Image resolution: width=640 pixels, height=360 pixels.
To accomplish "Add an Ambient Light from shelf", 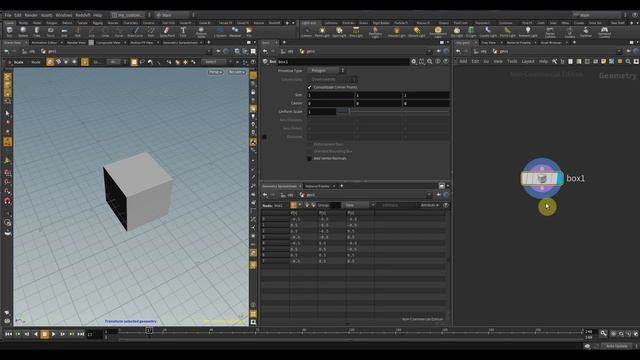I will click(528, 32).
